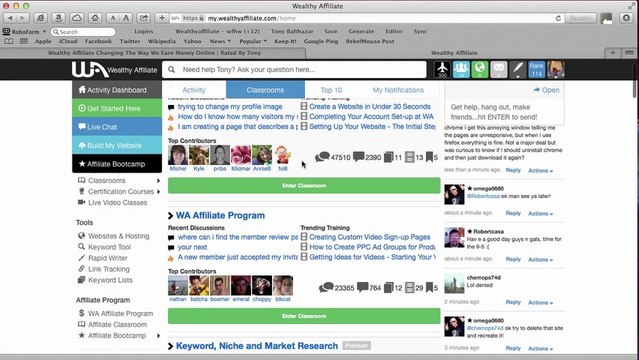The height and width of the screenshot is (360, 639).
Task: Click Safari forward arrow button
Action: click(23, 18)
